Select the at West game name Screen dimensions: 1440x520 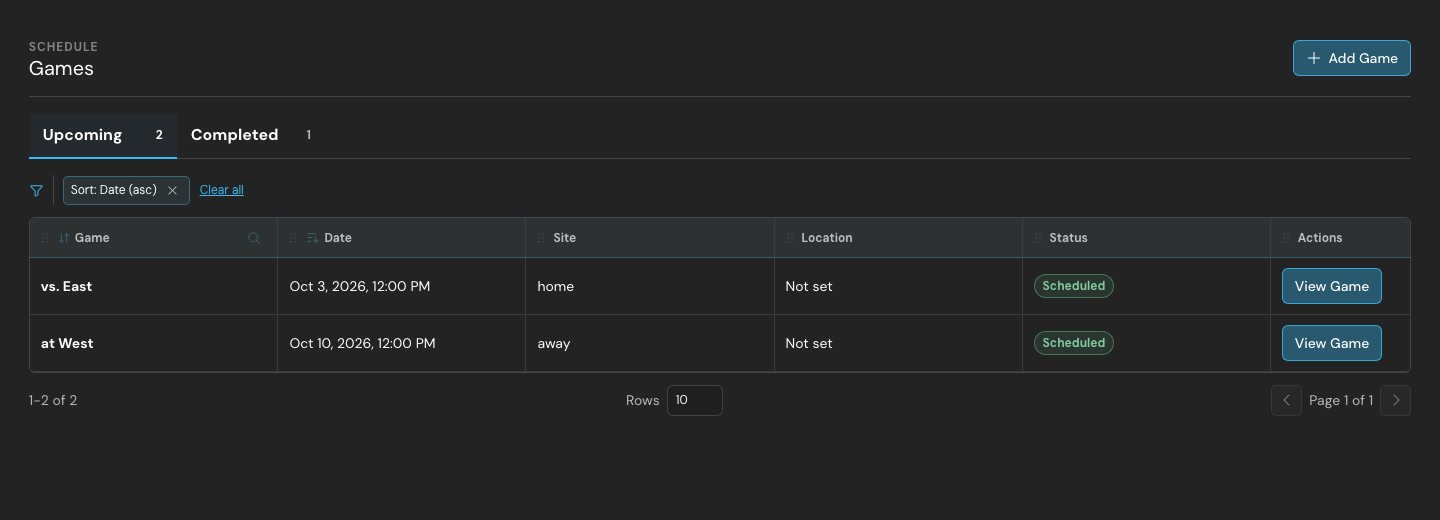click(67, 343)
